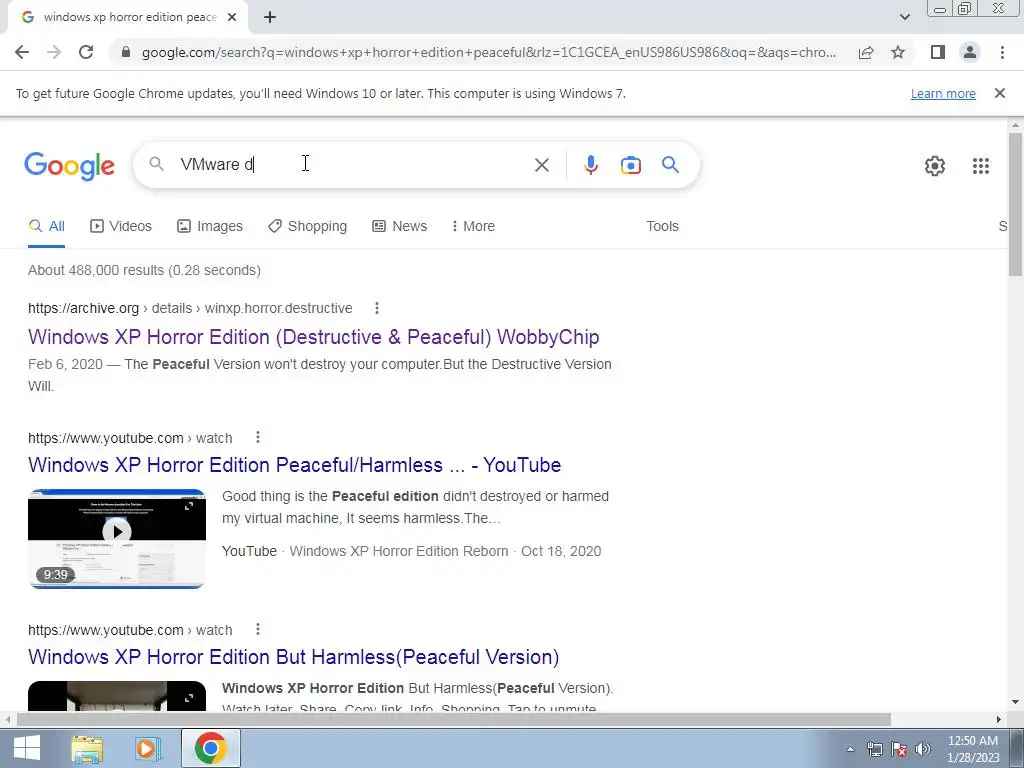The image size is (1024, 768).
Task: Open the taskbar clock and date
Action: (x=973, y=749)
